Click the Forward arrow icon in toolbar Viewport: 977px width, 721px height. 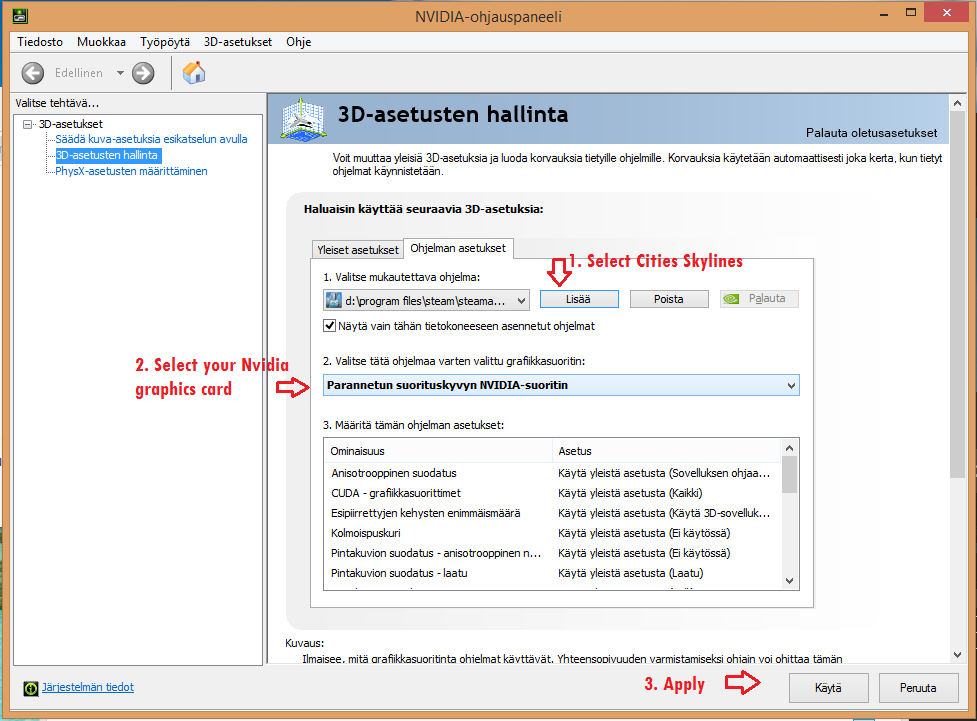tap(143, 73)
